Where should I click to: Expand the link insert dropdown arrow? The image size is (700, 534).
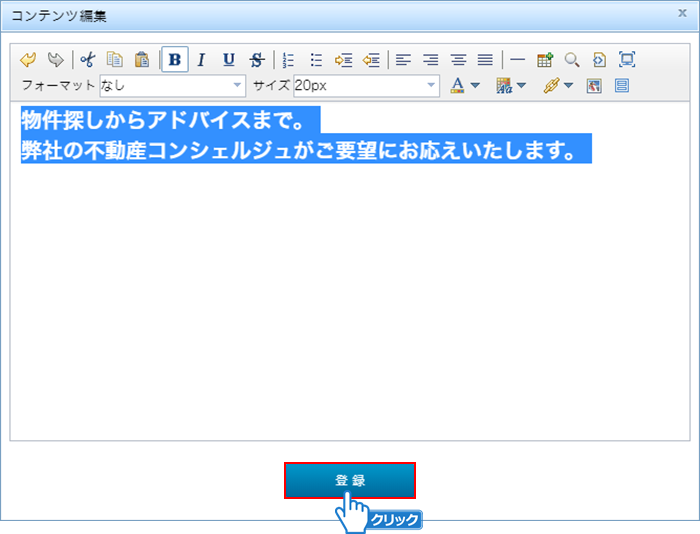pos(569,86)
